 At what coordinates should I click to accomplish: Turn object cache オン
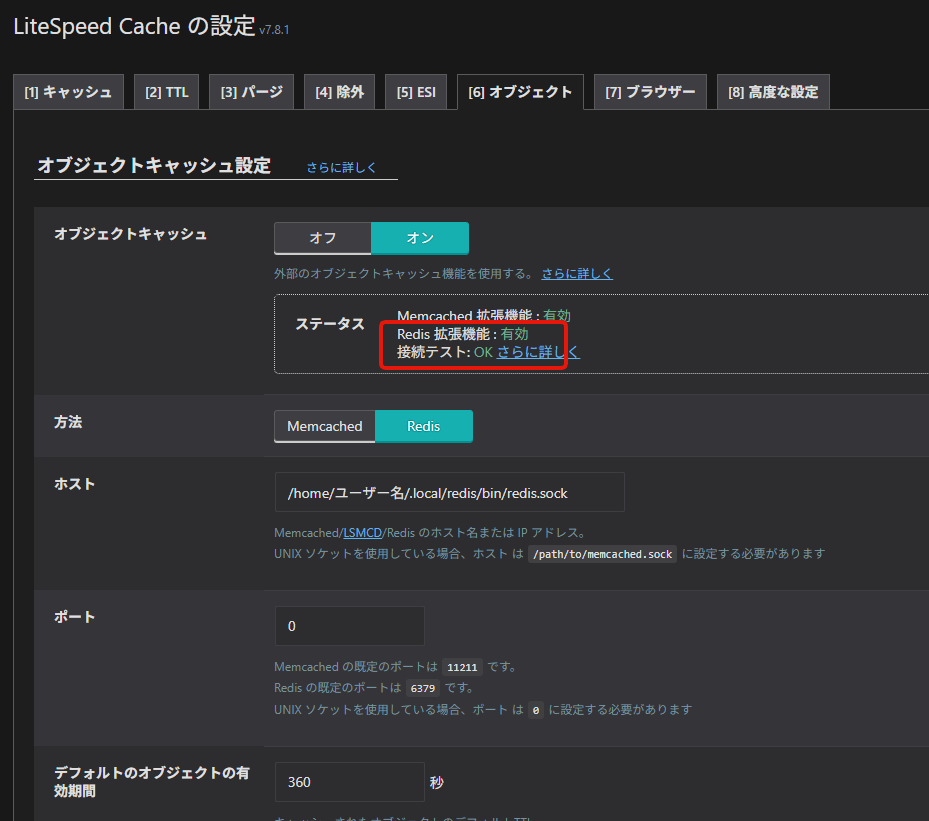click(x=420, y=238)
